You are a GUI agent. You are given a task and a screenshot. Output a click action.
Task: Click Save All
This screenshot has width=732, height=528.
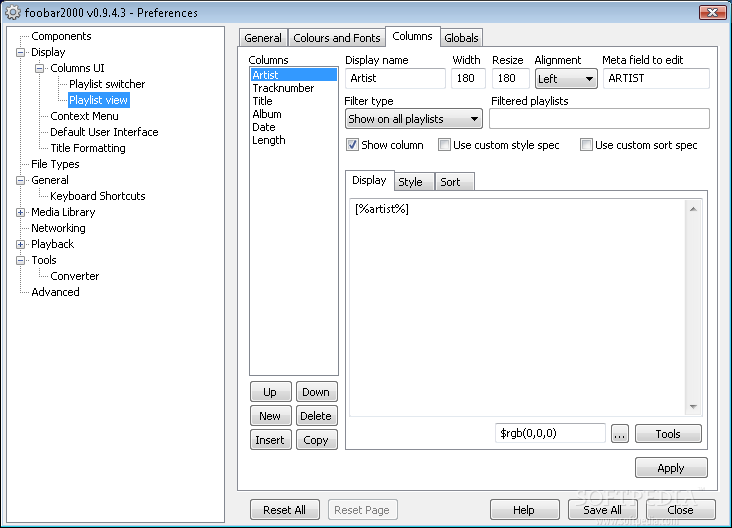click(x=602, y=510)
